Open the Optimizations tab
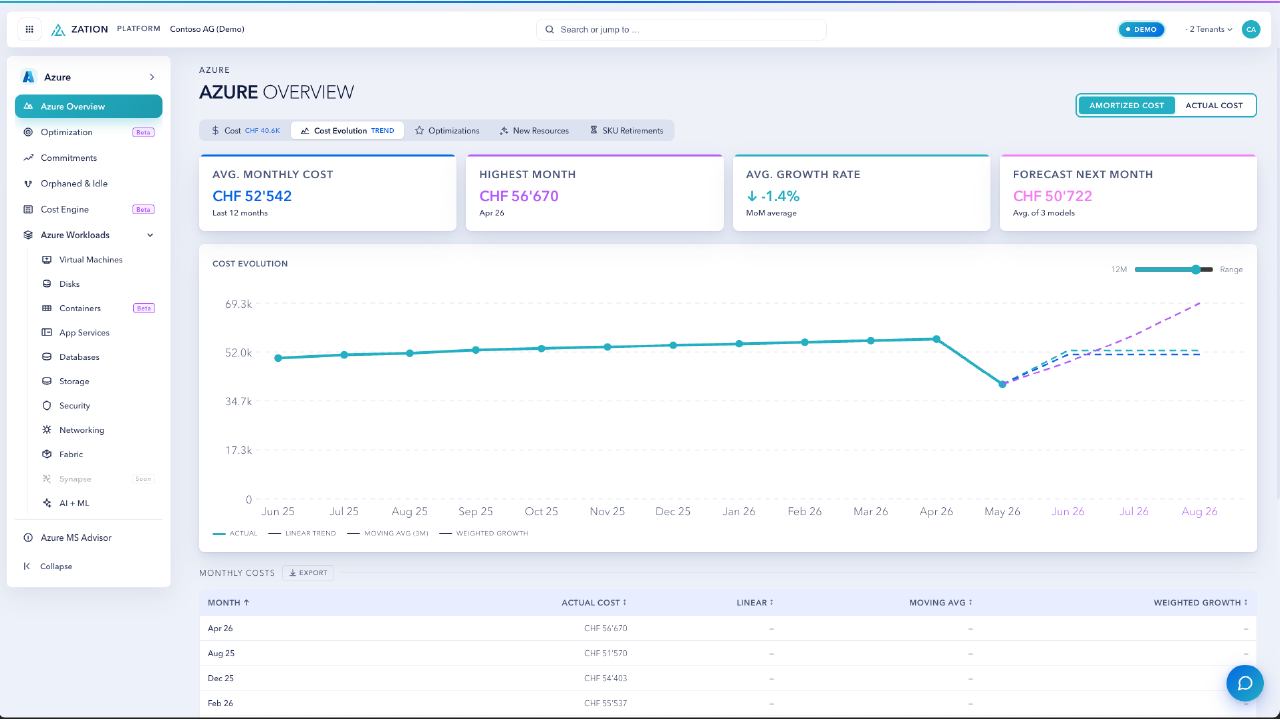The width and height of the screenshot is (1280, 720). [x=447, y=130]
